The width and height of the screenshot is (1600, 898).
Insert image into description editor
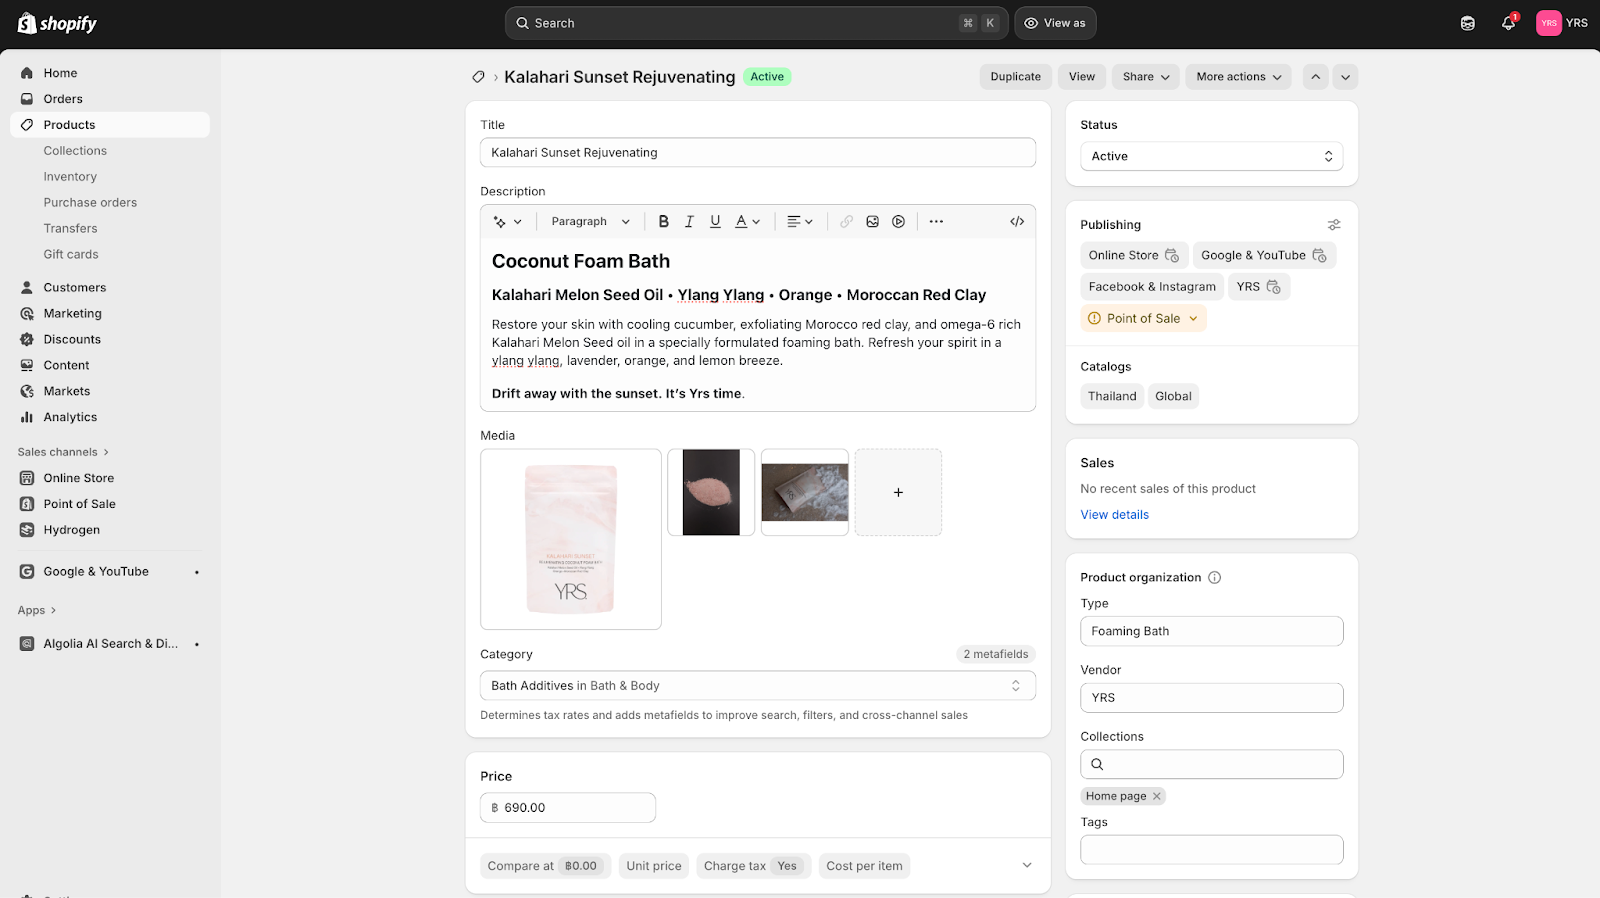pos(872,222)
